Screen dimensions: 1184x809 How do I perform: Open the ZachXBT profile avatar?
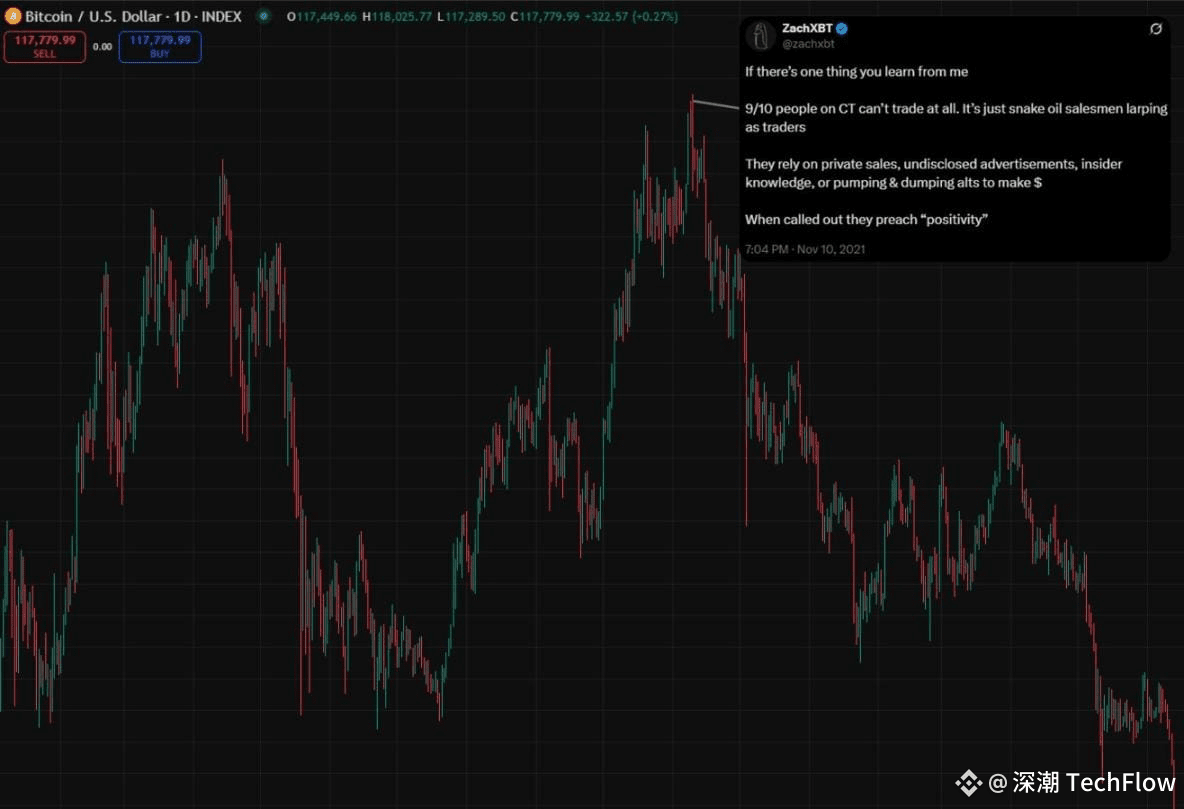click(760, 36)
